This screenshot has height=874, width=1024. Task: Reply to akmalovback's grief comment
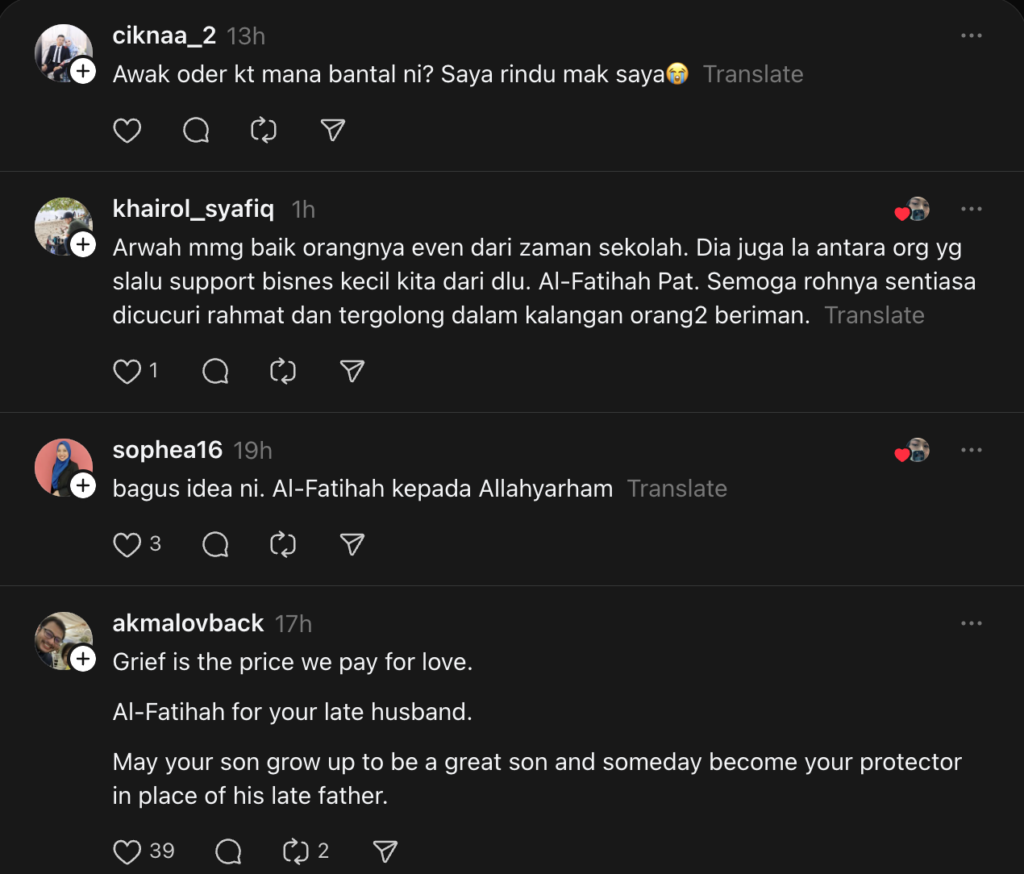point(228,851)
